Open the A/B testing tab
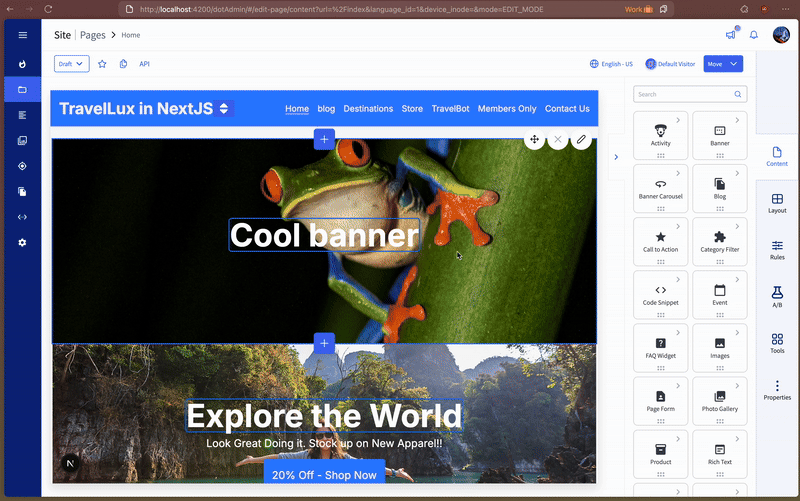Image resolution: width=800 pixels, height=501 pixels. click(777, 296)
